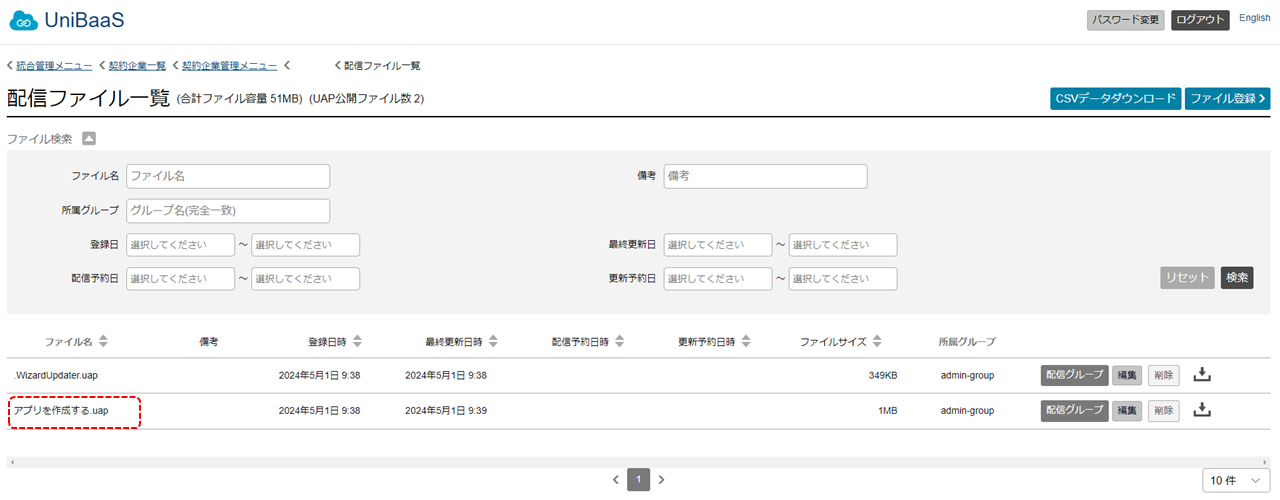
Task: Edit the アプリを作成する.uap row
Action: pyautogui.click(x=1127, y=411)
